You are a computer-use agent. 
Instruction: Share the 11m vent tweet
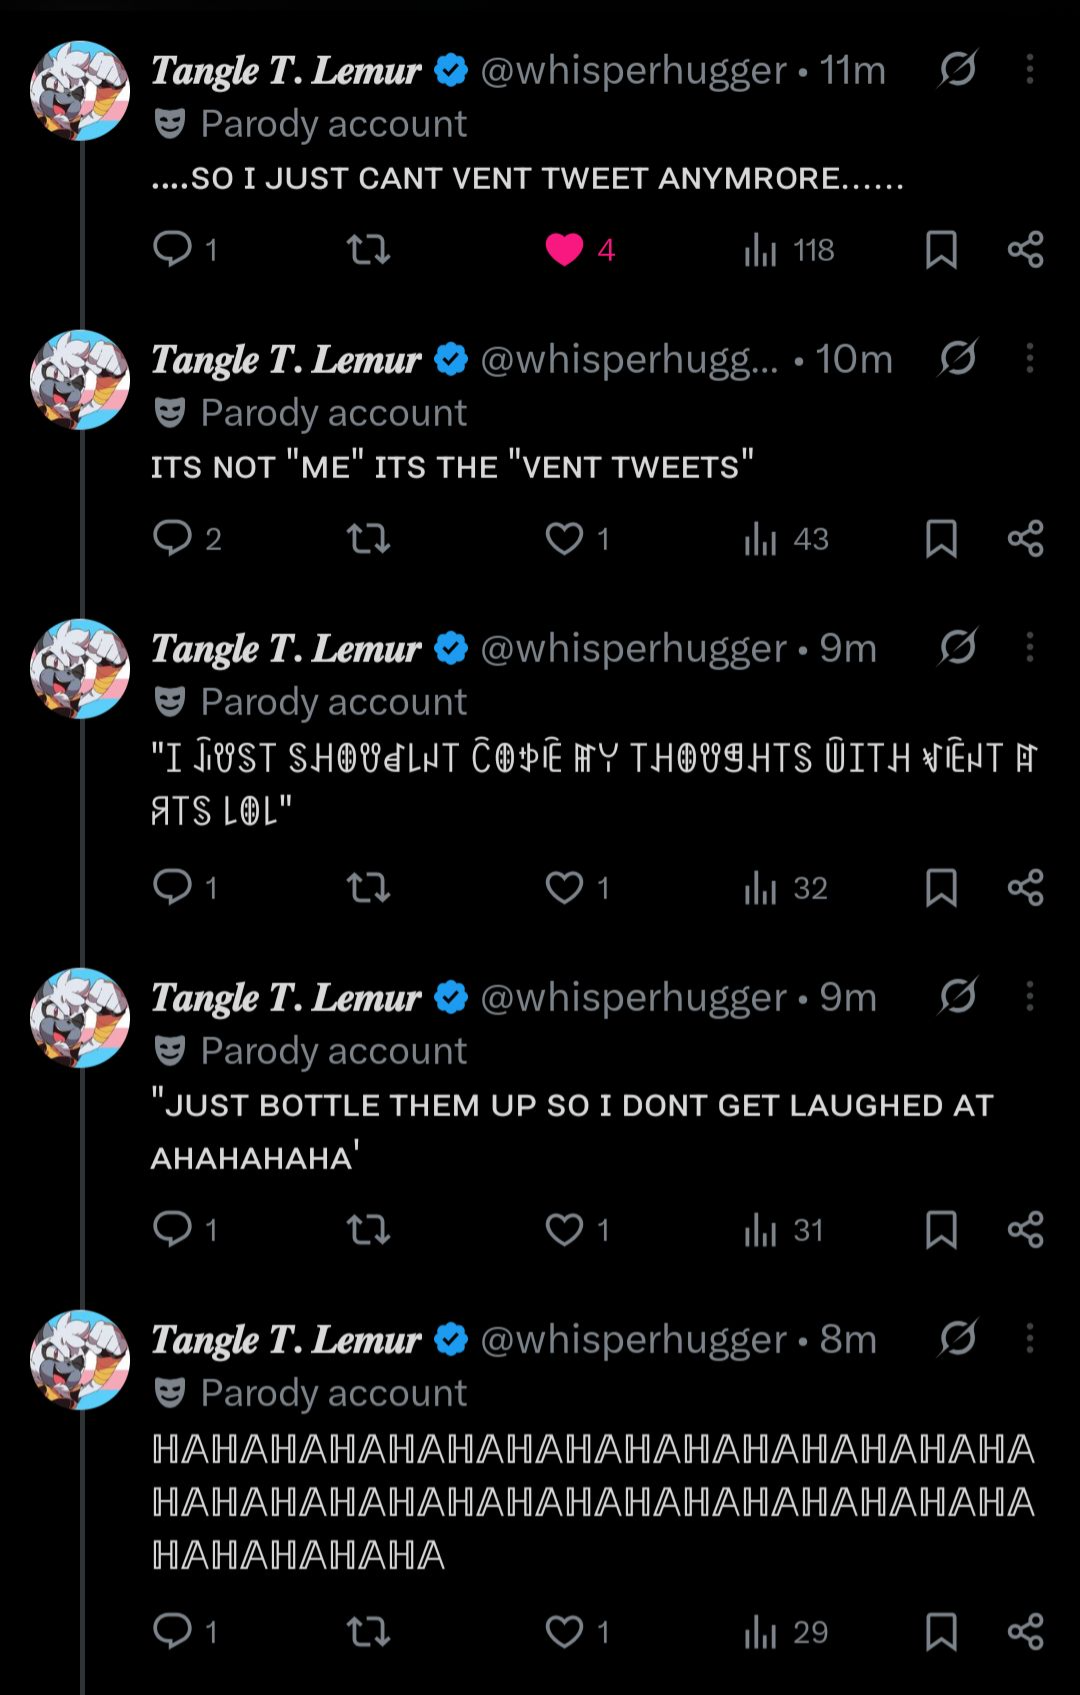click(x=1025, y=249)
